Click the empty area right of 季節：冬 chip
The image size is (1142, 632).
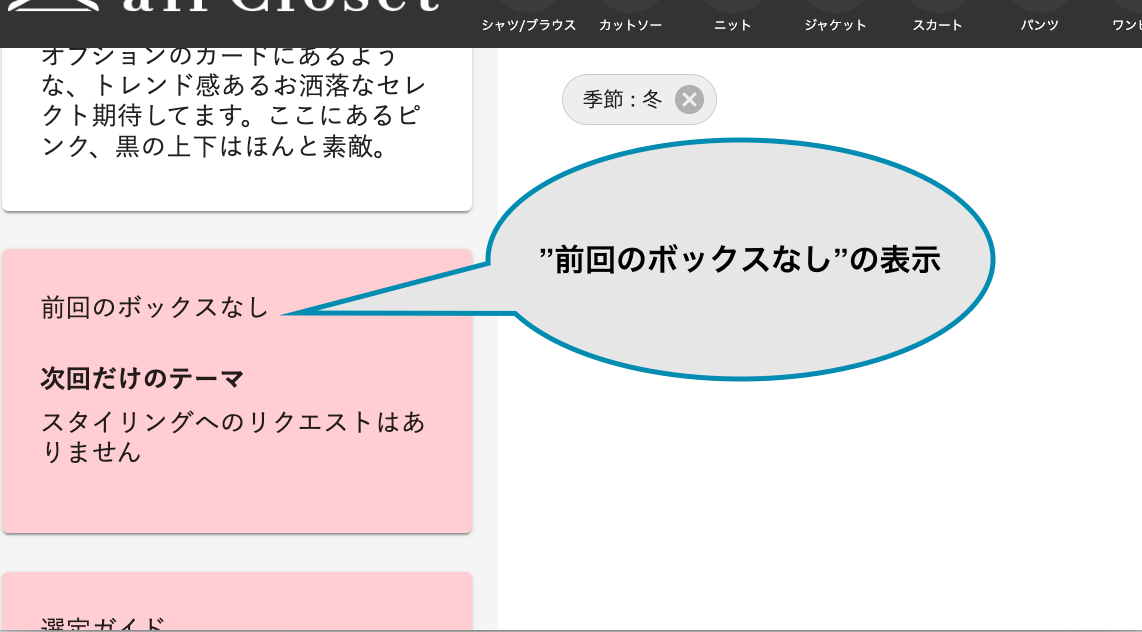[x=900, y=100]
